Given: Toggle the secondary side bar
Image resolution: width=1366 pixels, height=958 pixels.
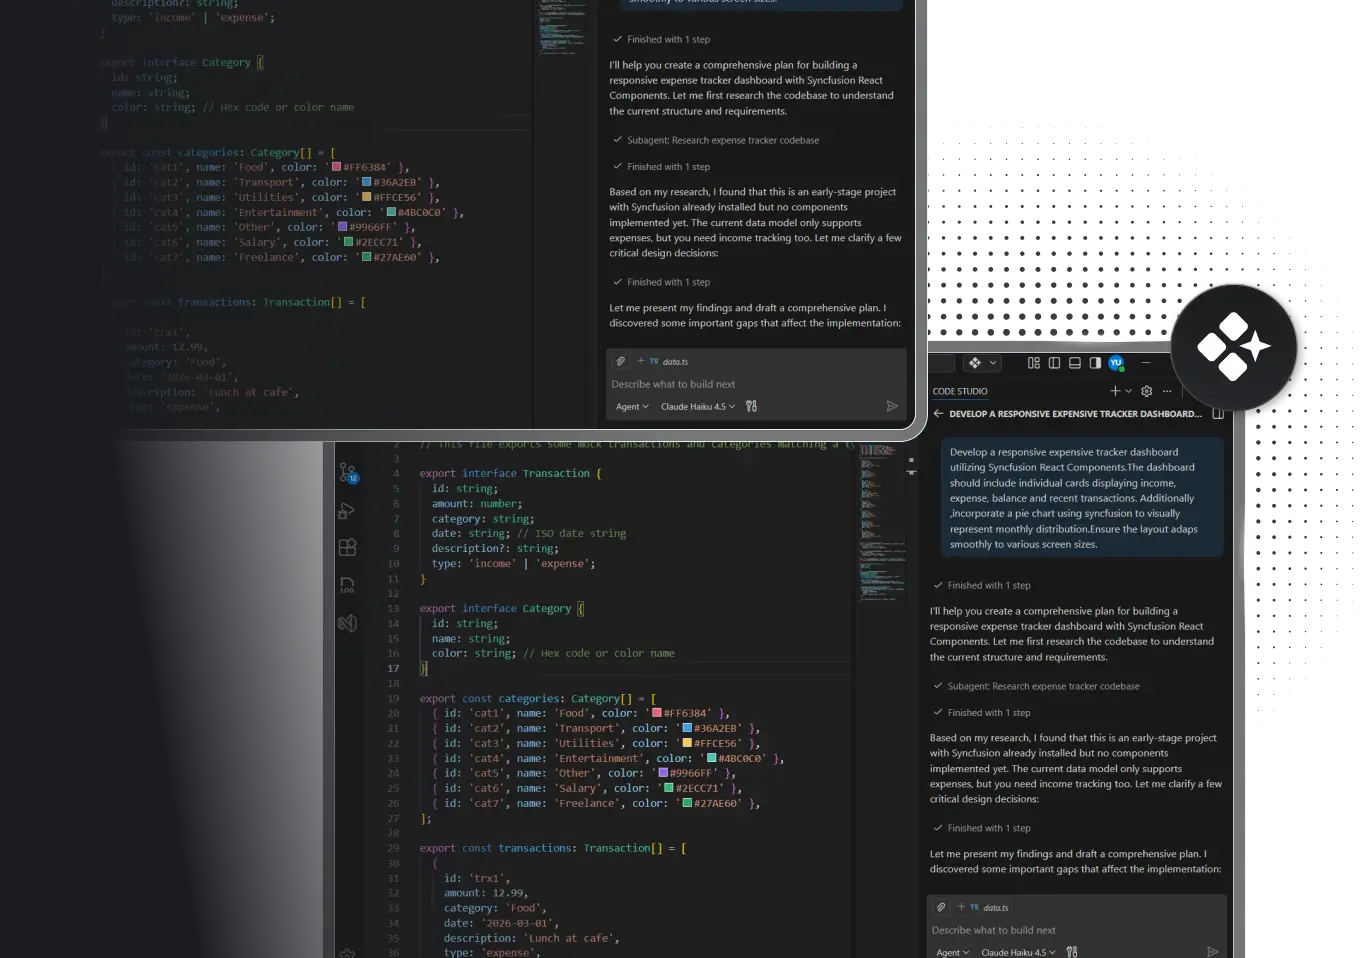Looking at the screenshot, I should tap(1095, 363).
